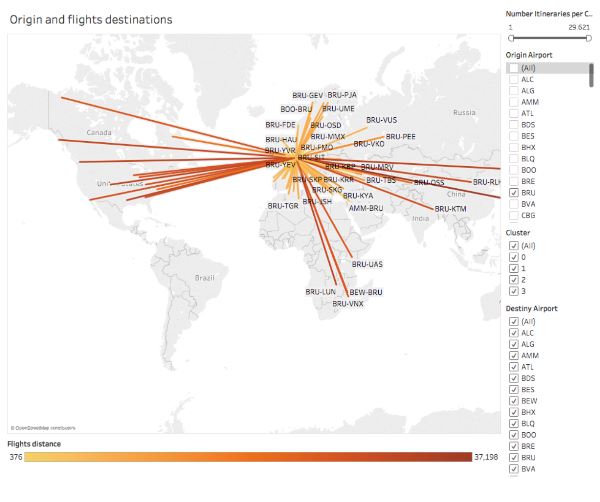Tick the CBG origin airport checkbox
The image size is (600, 502).
click(514, 214)
